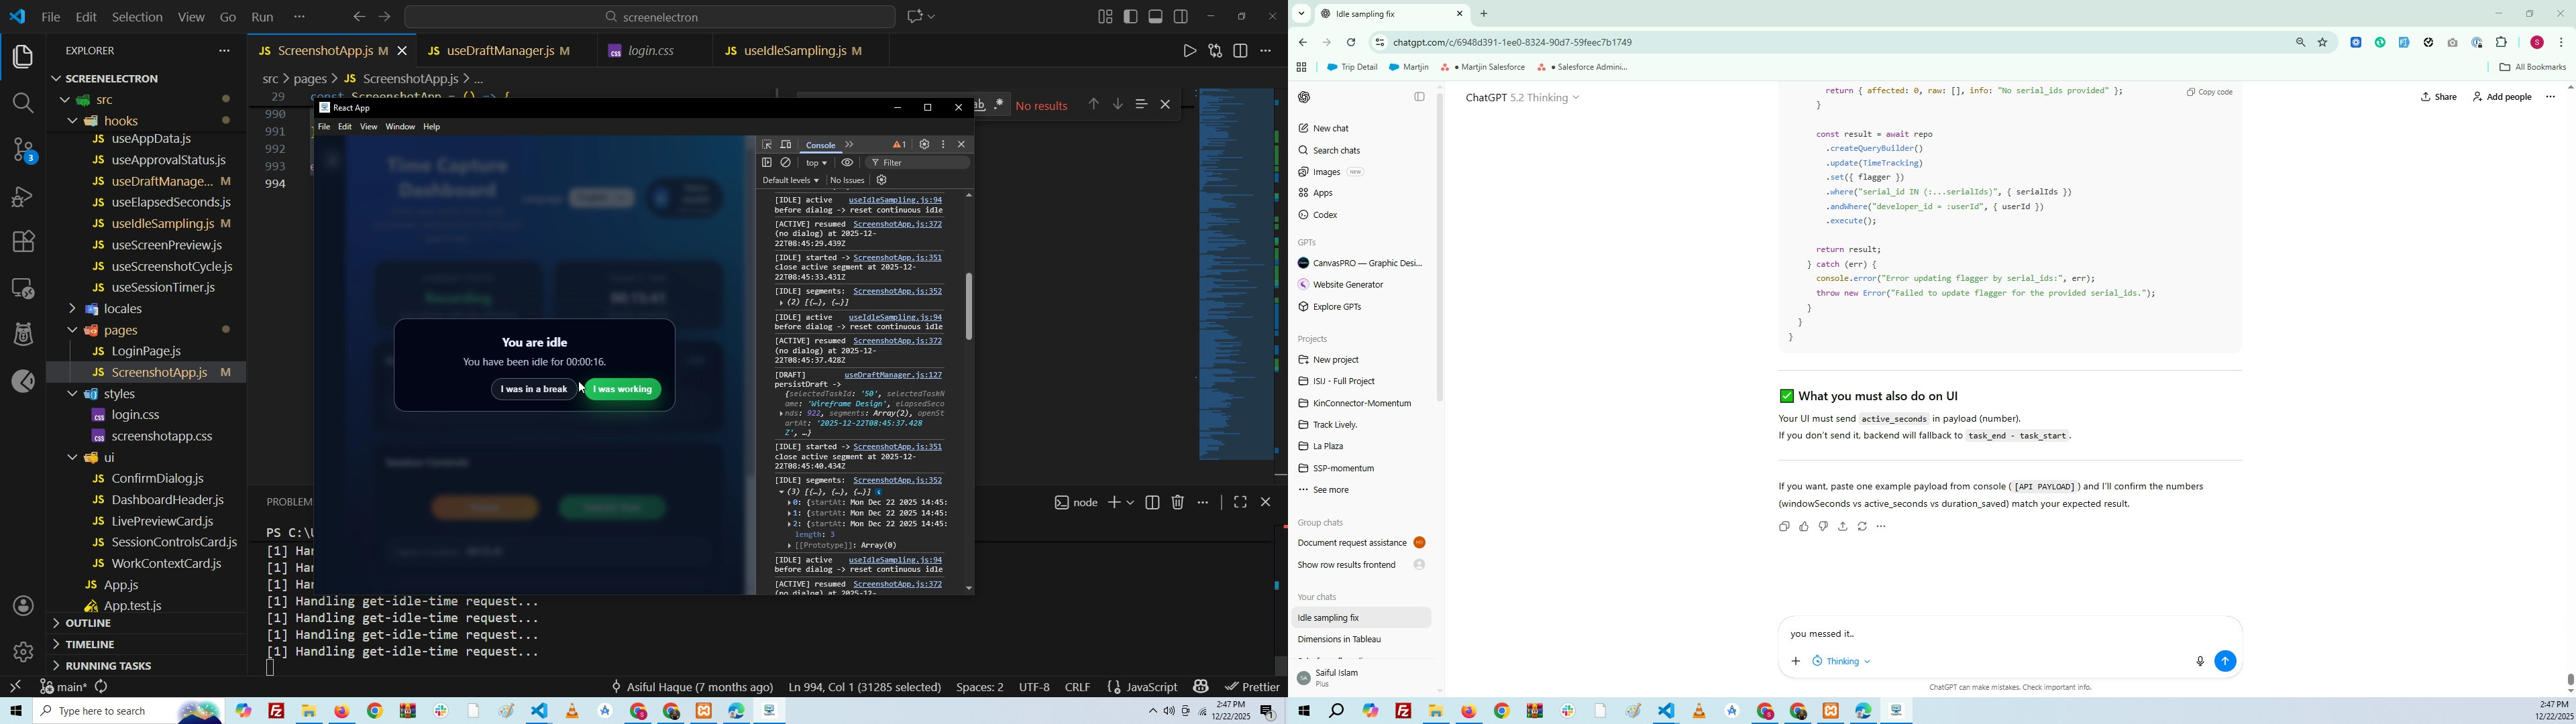The width and height of the screenshot is (2576, 724).
Task: Click the ChatGPT send message arrow
Action: click(2225, 661)
